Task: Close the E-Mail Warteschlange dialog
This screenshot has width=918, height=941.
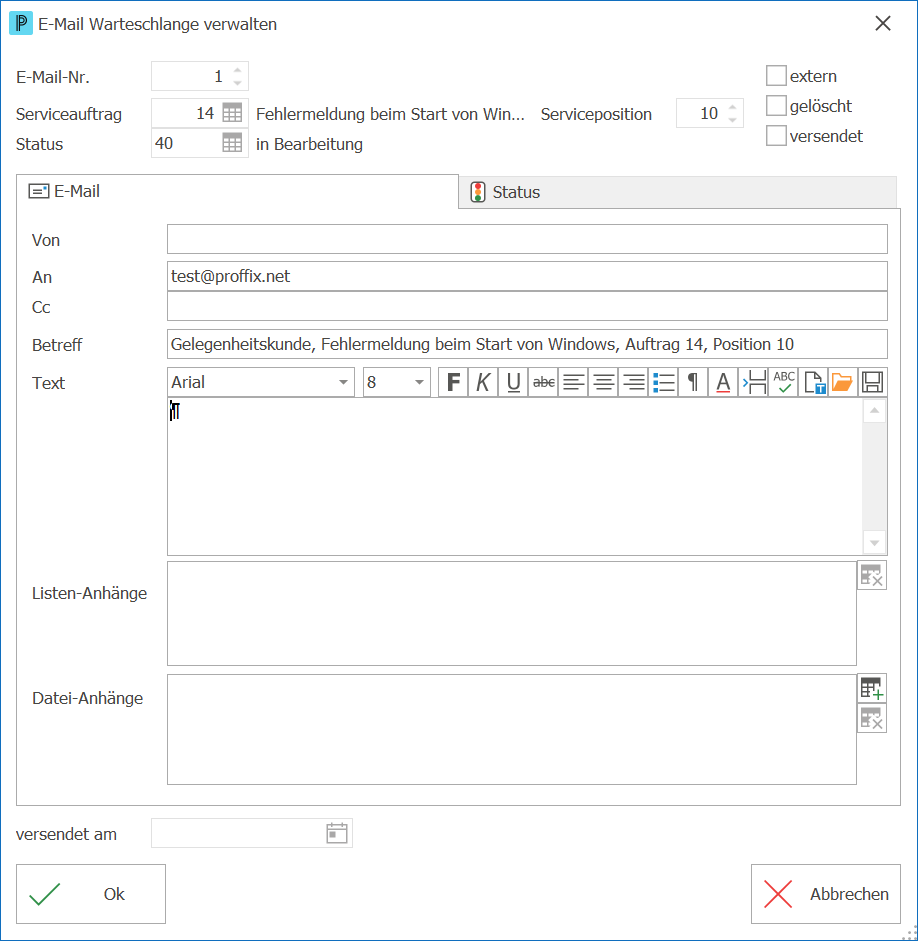Action: click(883, 23)
